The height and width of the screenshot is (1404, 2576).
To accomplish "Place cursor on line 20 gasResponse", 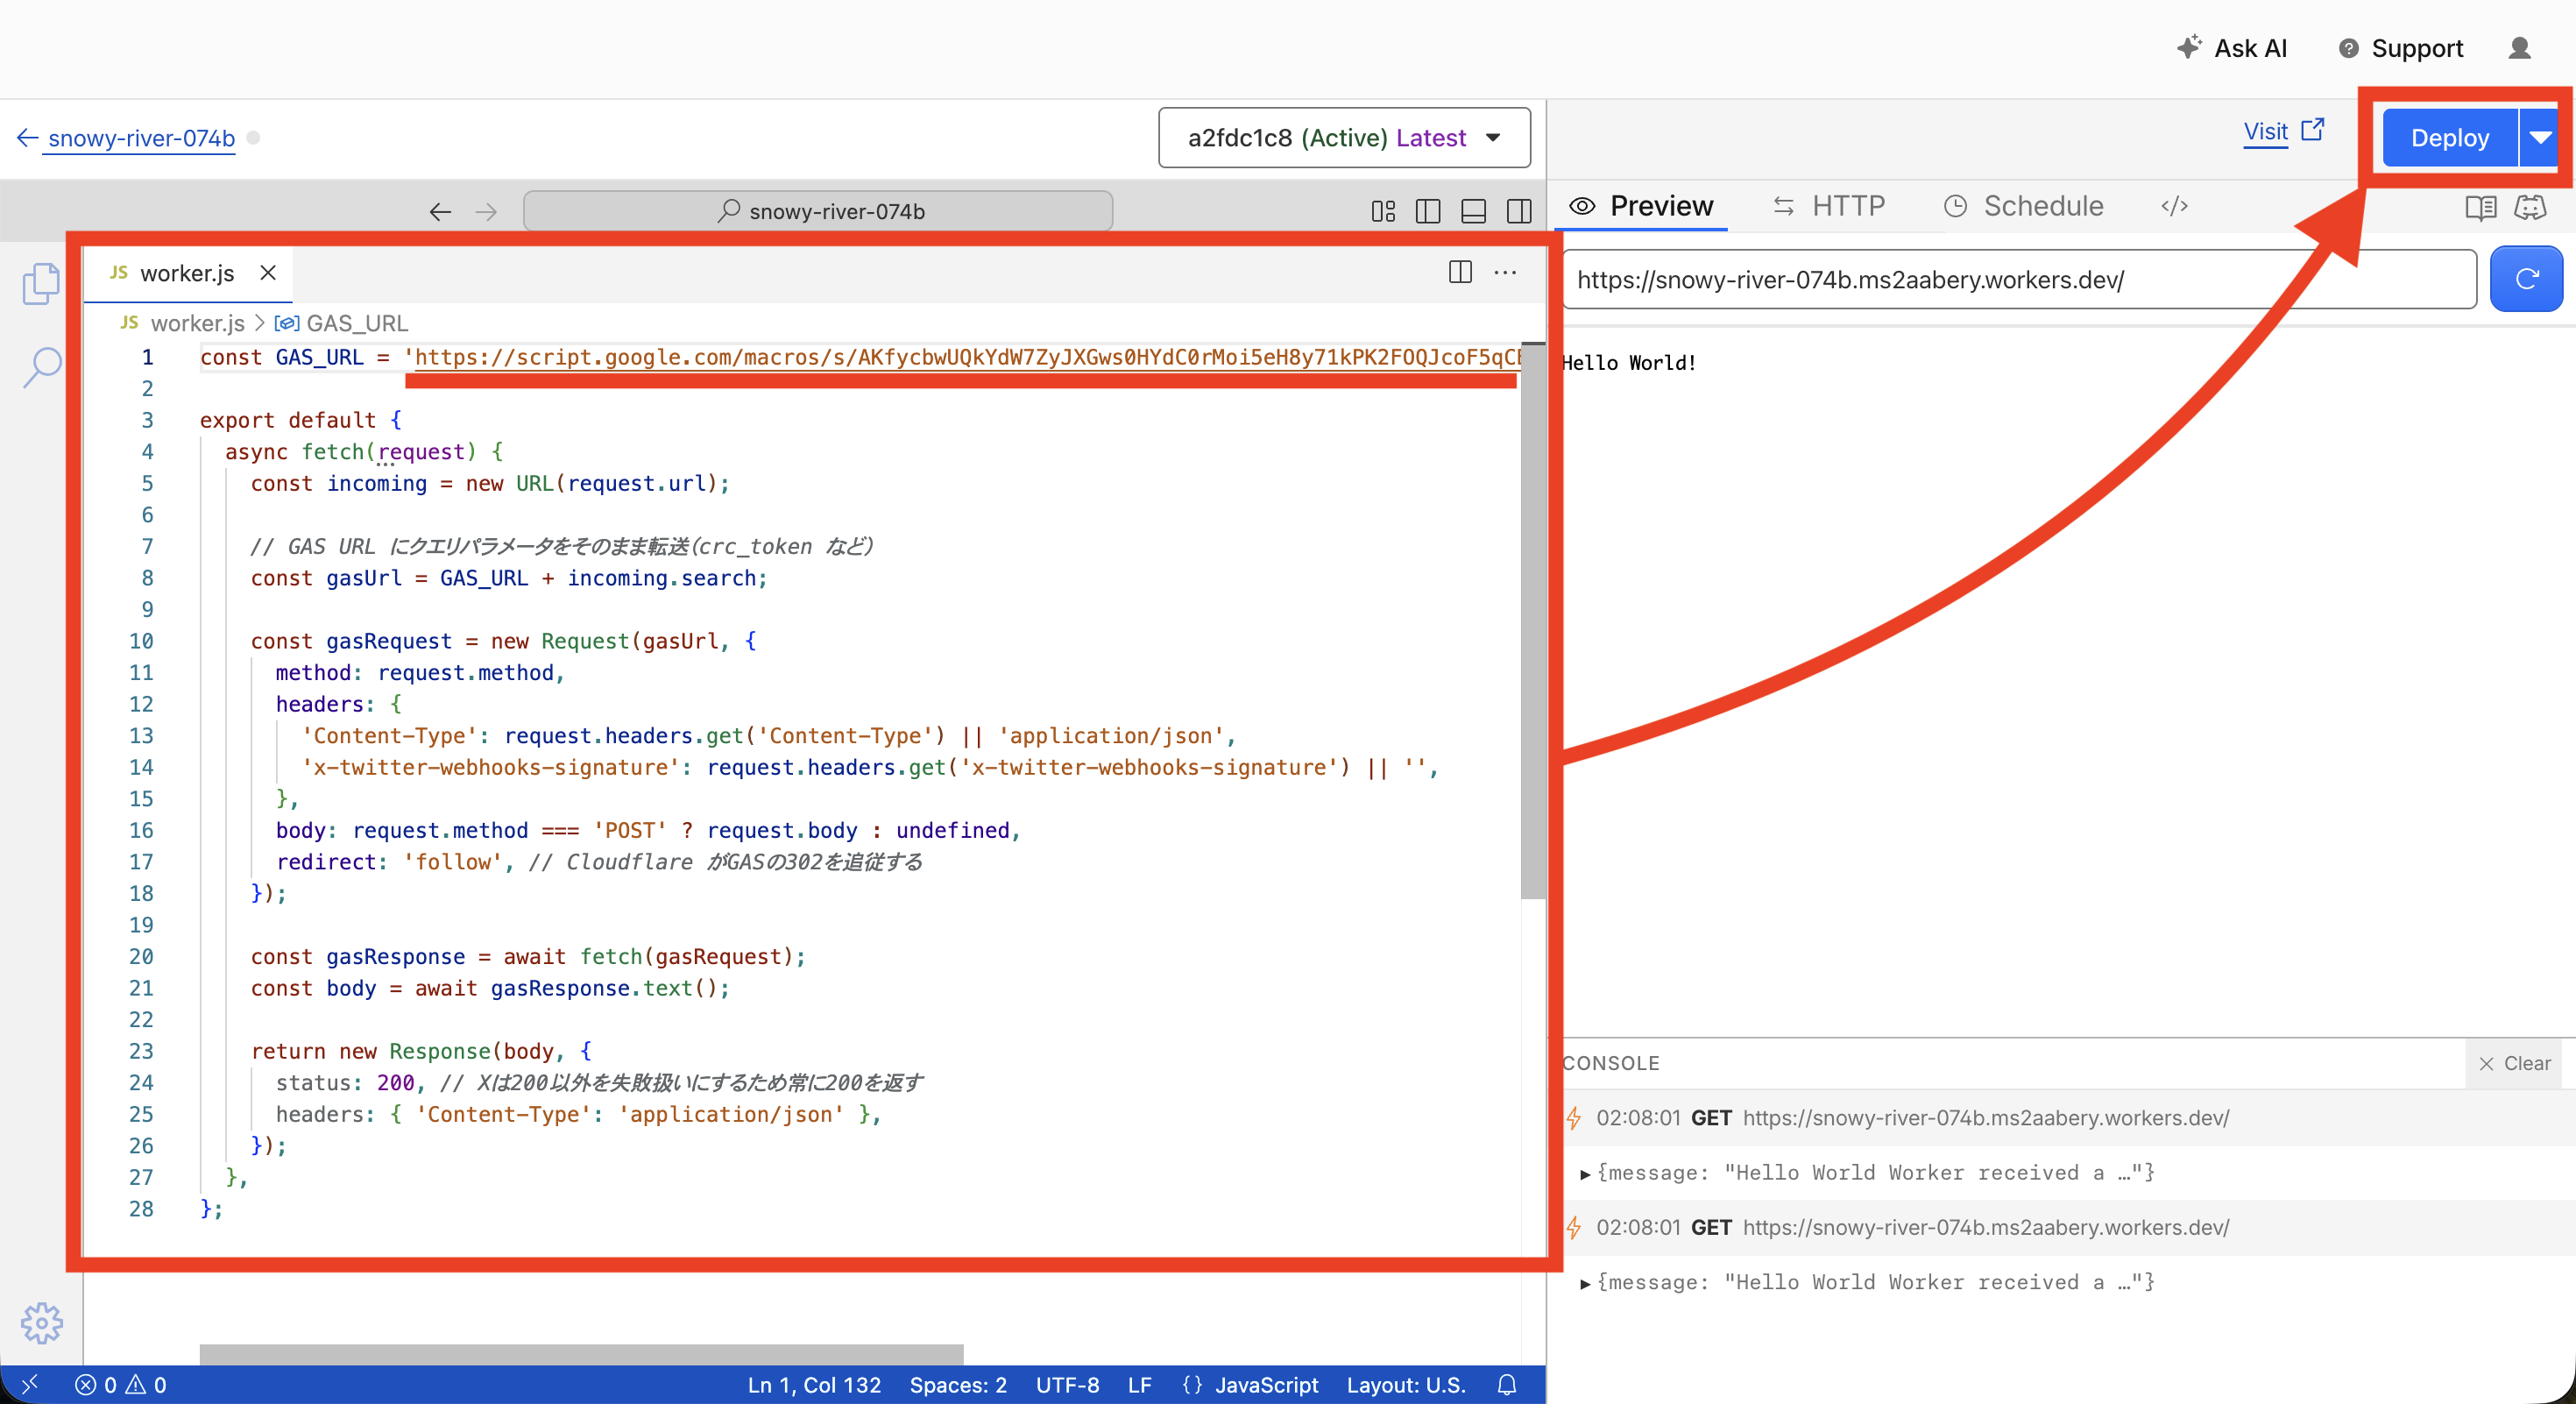I will (x=395, y=957).
